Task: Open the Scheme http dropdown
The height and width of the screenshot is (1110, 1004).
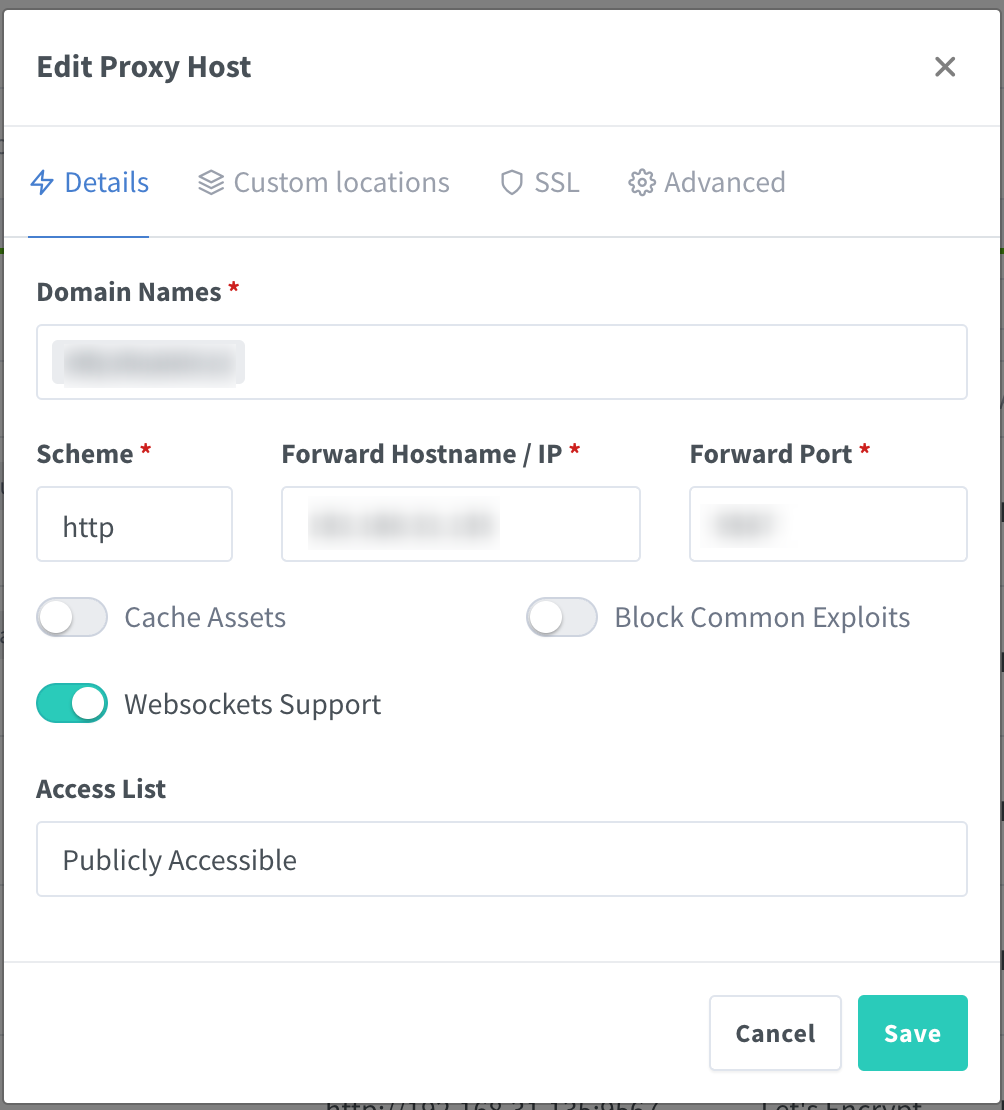Action: pyautogui.click(x=135, y=524)
